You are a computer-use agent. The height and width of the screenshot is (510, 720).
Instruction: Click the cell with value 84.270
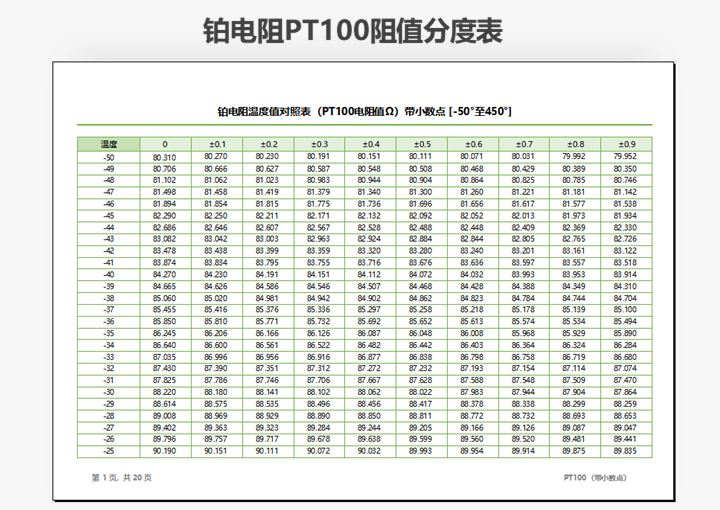pyautogui.click(x=165, y=274)
